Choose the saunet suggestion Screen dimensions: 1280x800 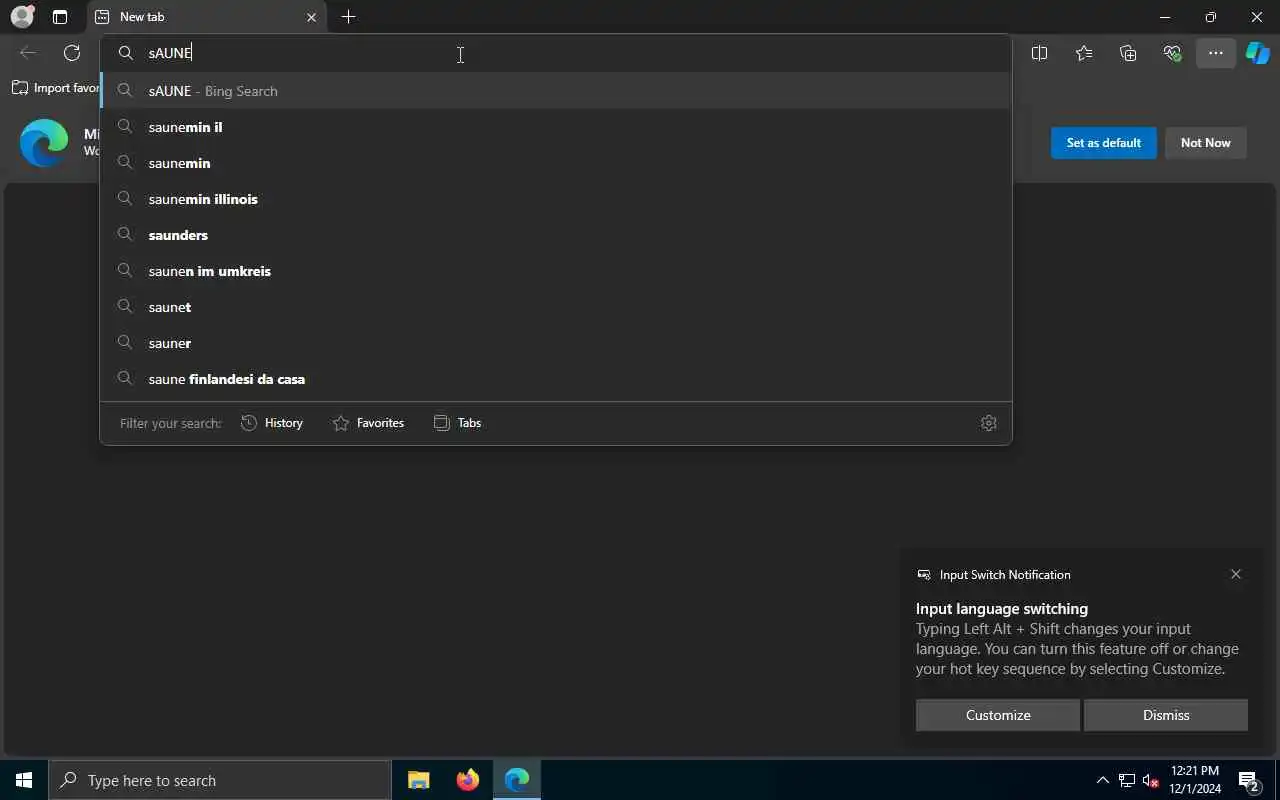[x=556, y=307]
